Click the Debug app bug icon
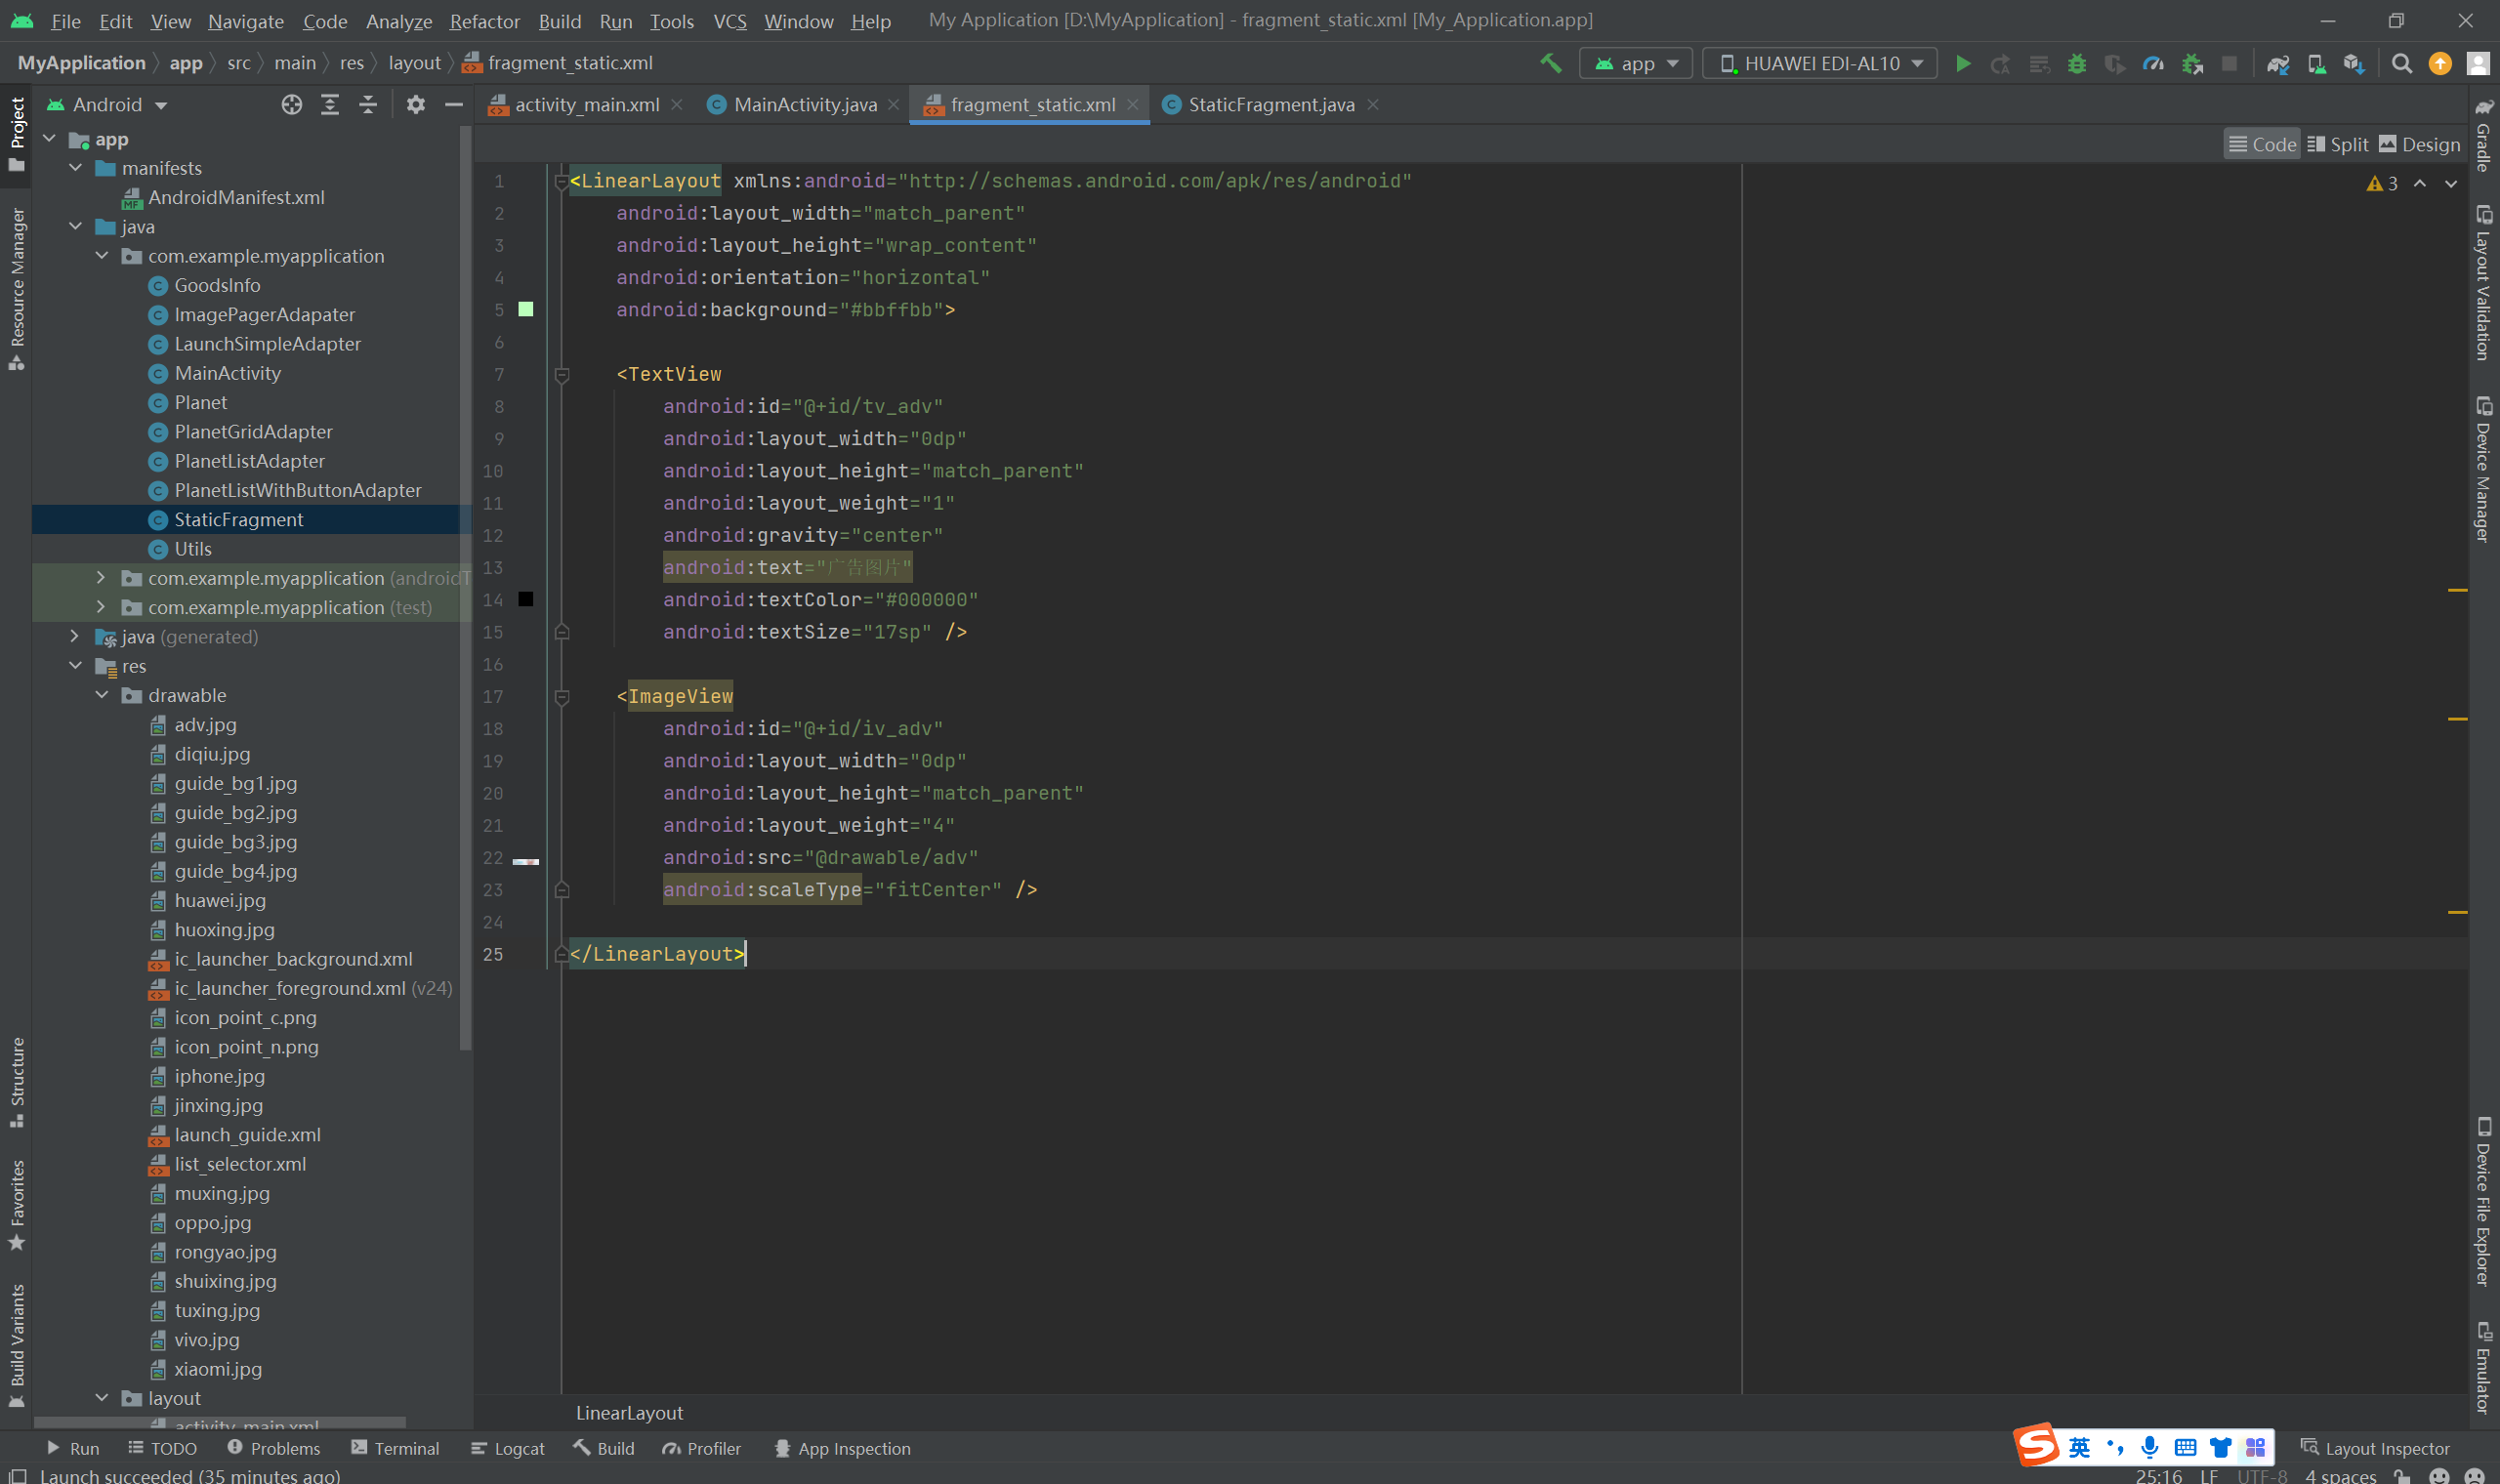Image resolution: width=2500 pixels, height=1484 pixels. click(x=2077, y=63)
